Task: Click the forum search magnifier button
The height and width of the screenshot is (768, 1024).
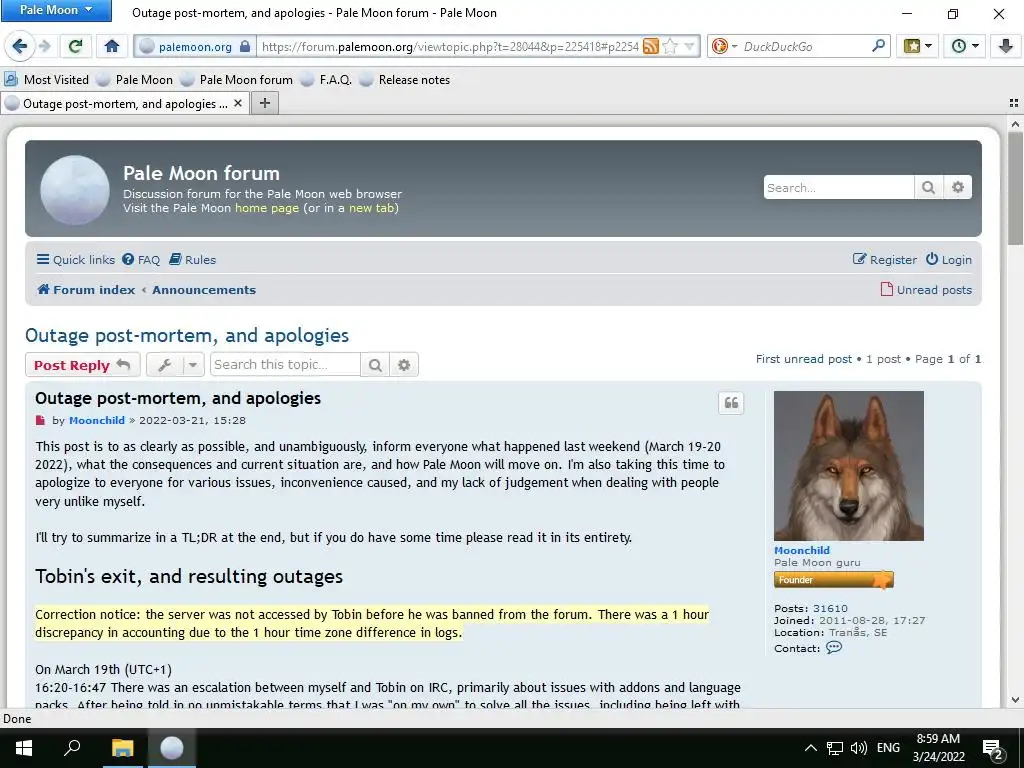Action: pos(928,187)
